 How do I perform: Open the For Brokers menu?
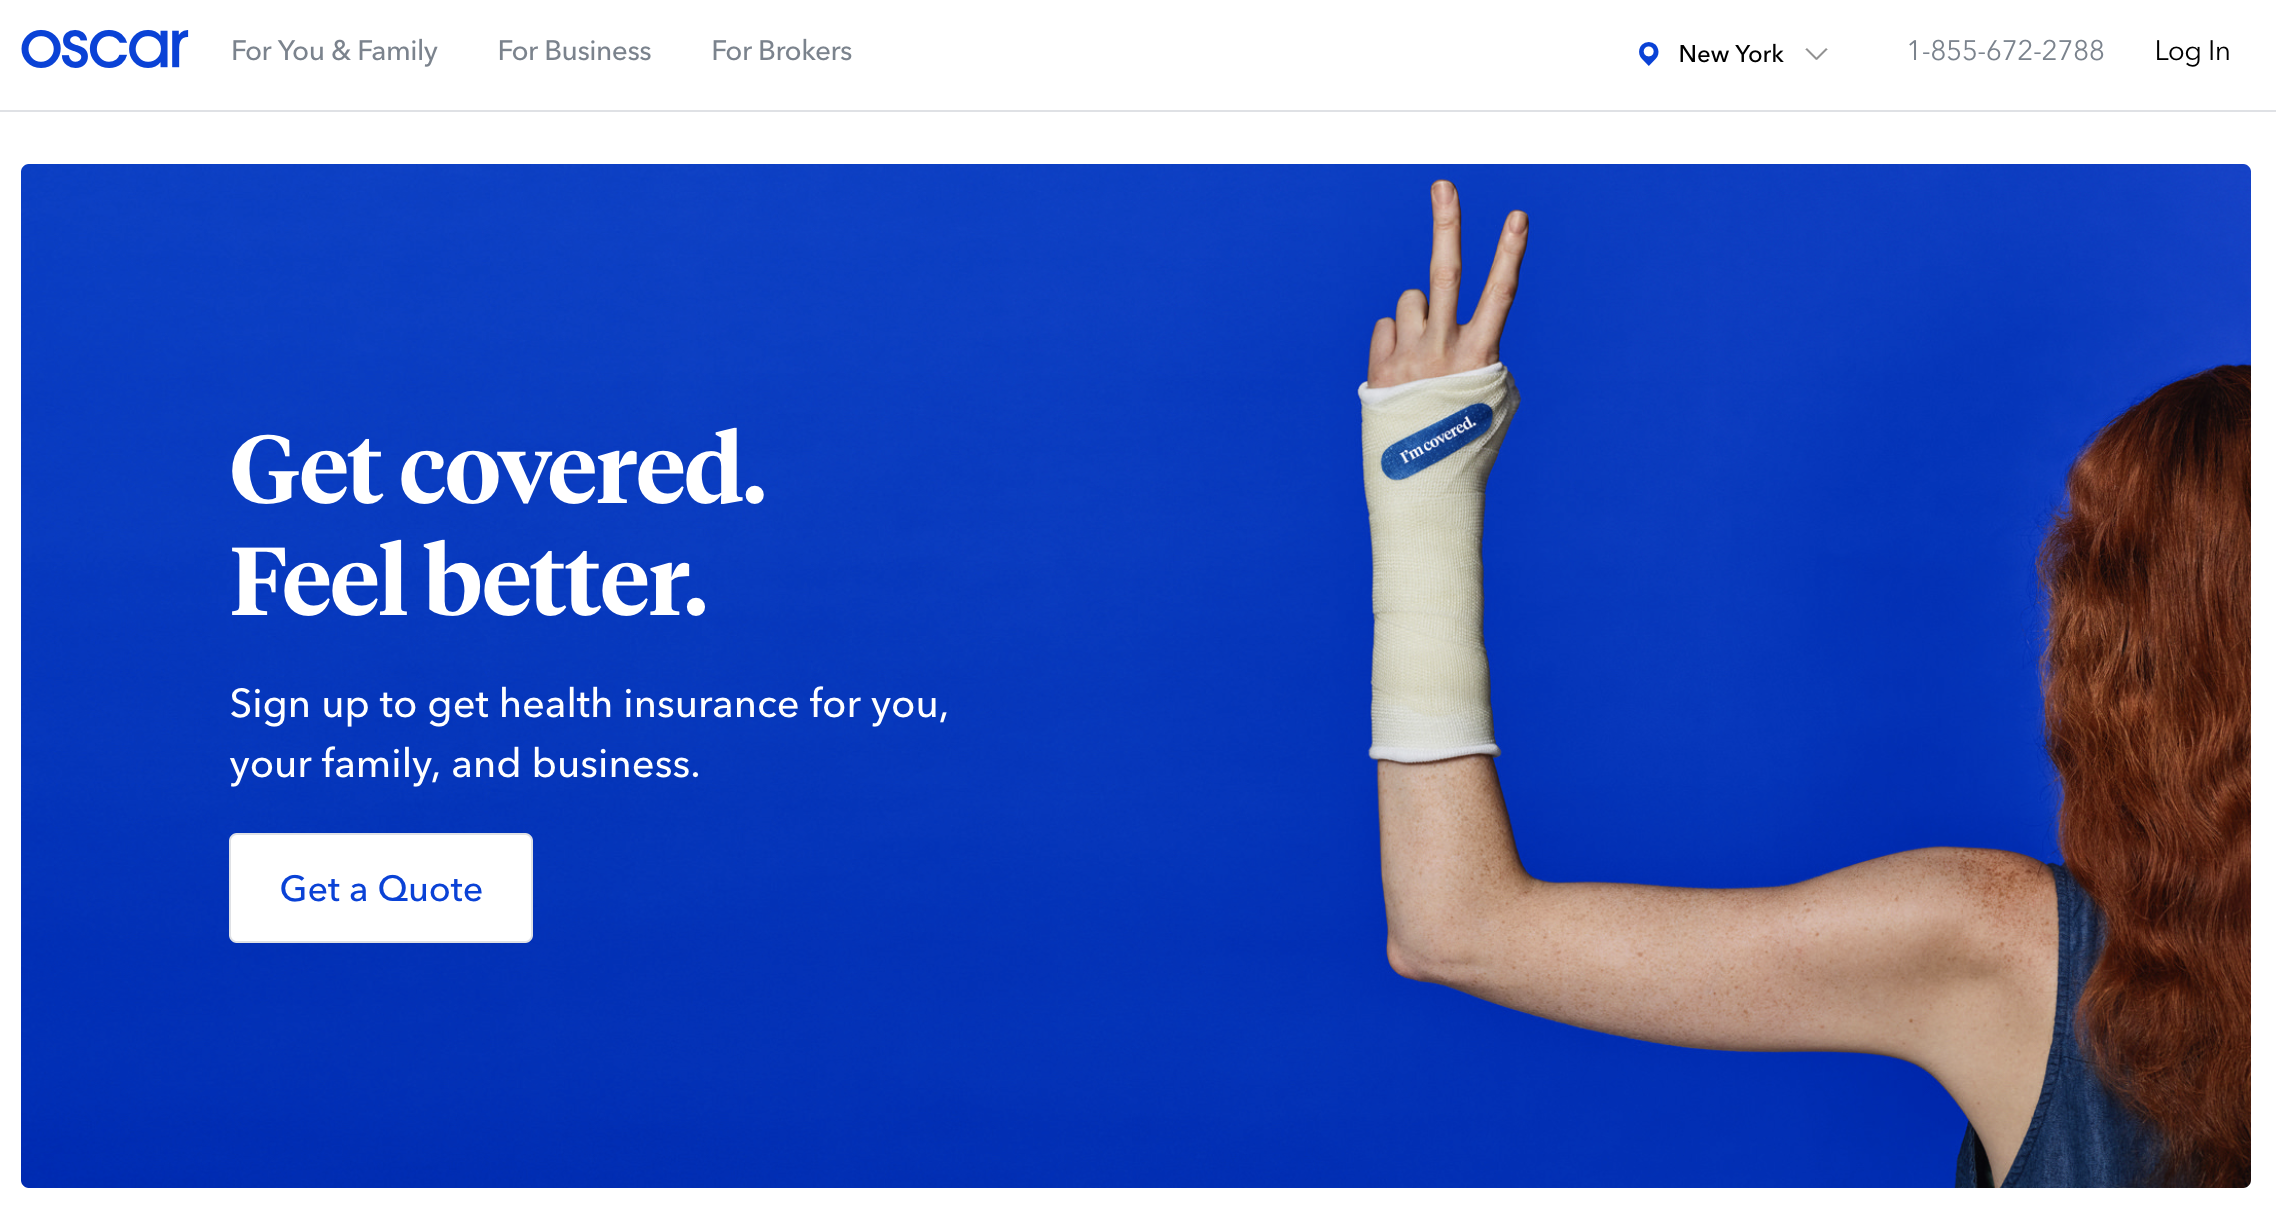(781, 51)
